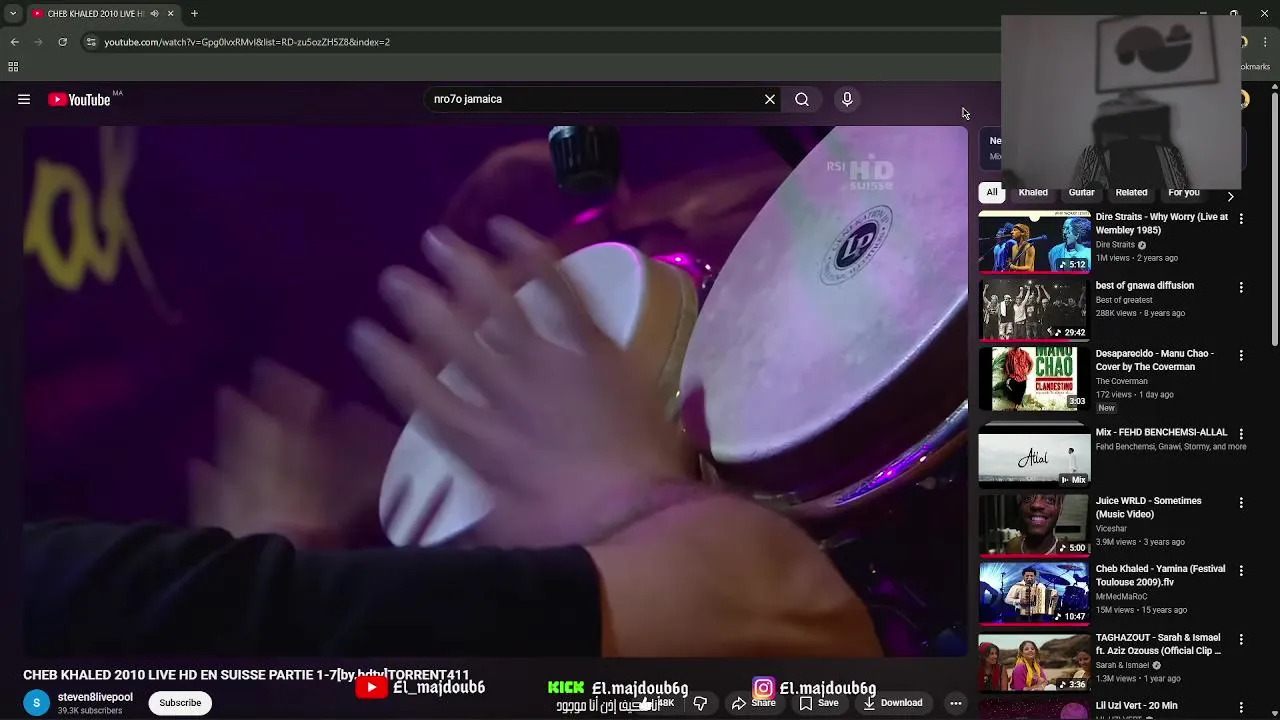This screenshot has width=1280, height=720.
Task: Open the apps grid on the bookmarks bar
Action: (x=13, y=67)
